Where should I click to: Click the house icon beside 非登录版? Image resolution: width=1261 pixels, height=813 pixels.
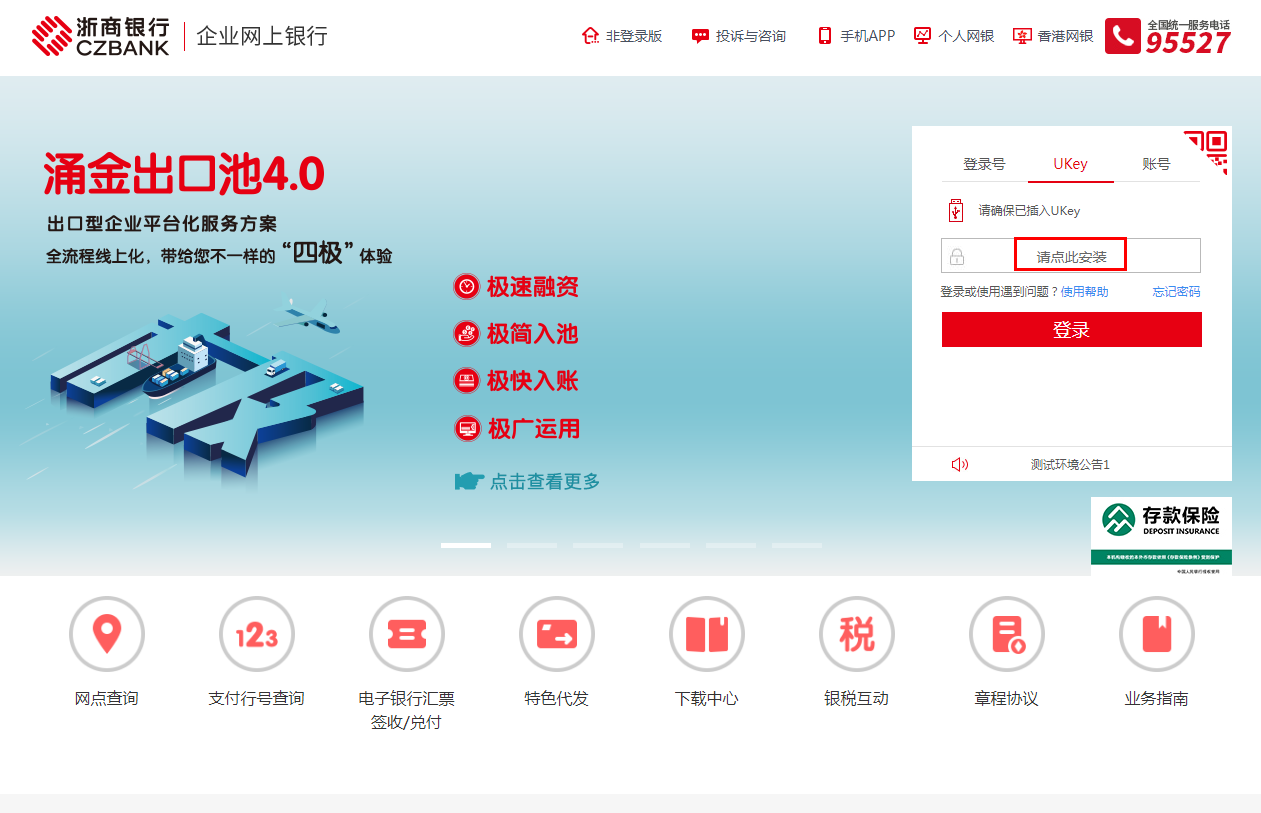(x=590, y=36)
